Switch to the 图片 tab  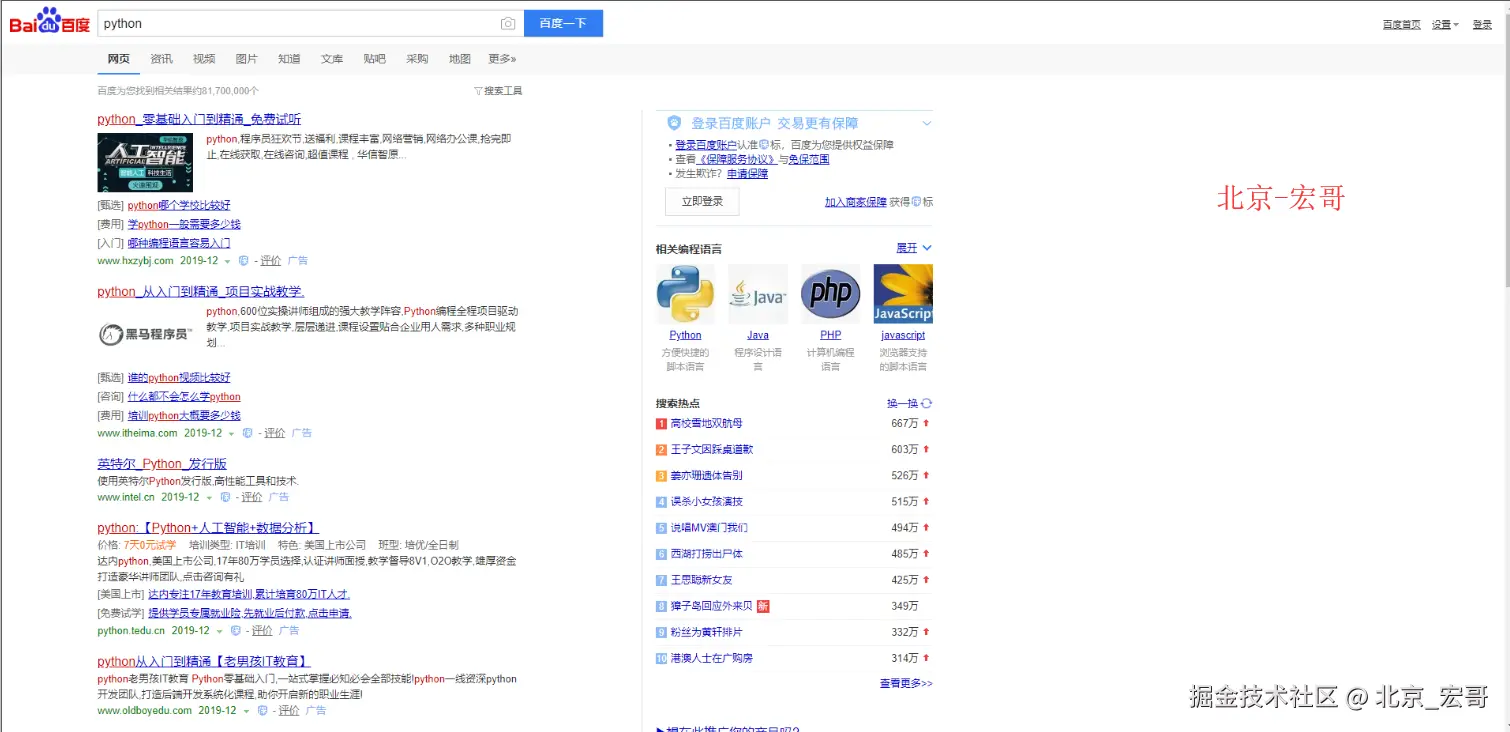pos(246,59)
